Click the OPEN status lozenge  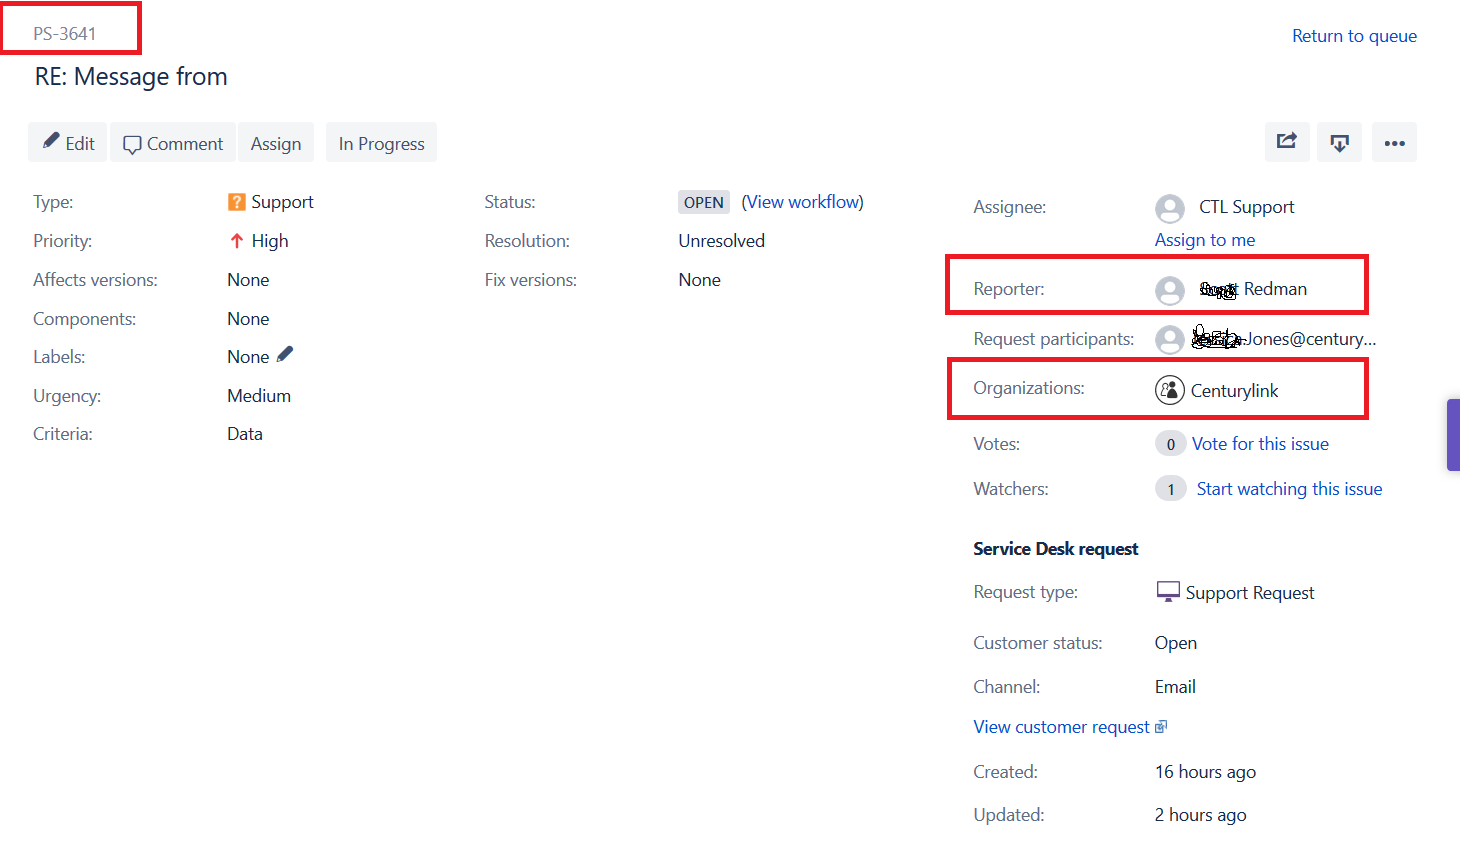pyautogui.click(x=704, y=202)
